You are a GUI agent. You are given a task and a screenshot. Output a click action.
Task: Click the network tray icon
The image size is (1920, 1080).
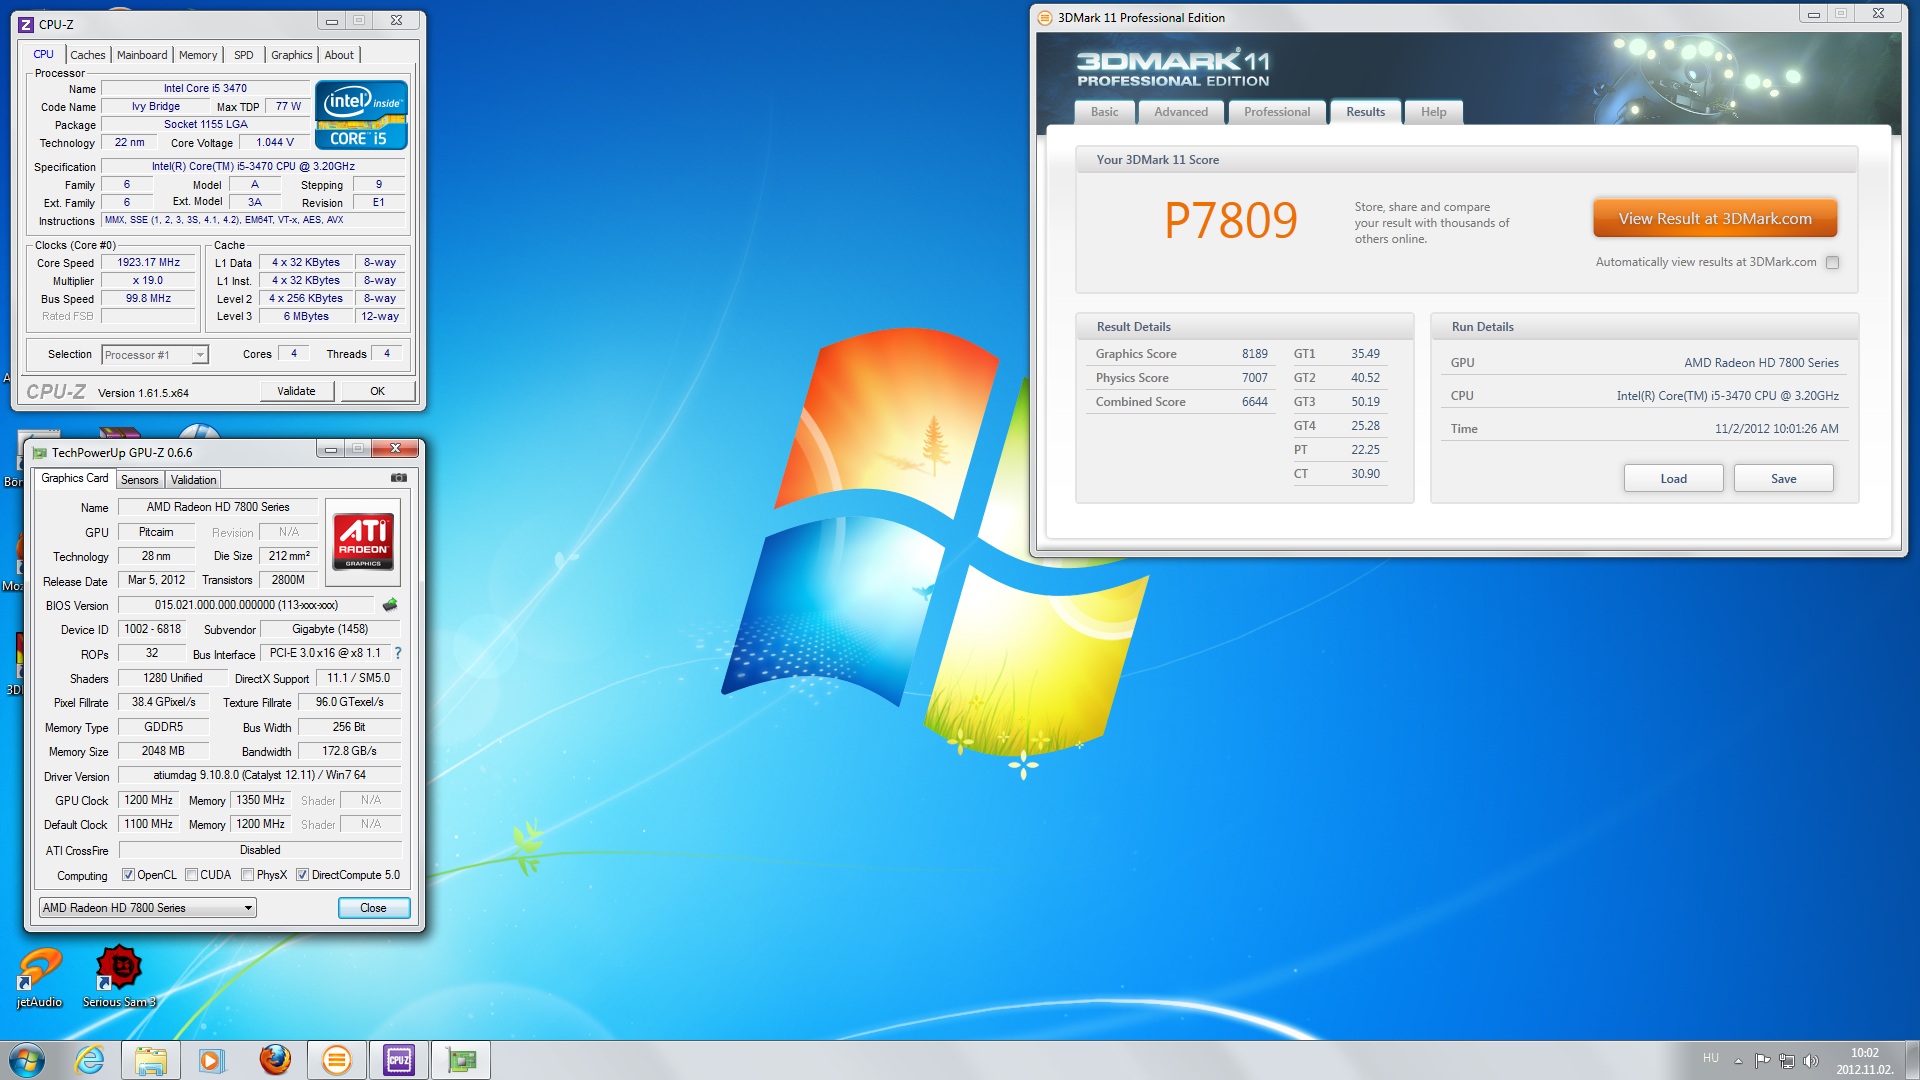(1787, 1060)
